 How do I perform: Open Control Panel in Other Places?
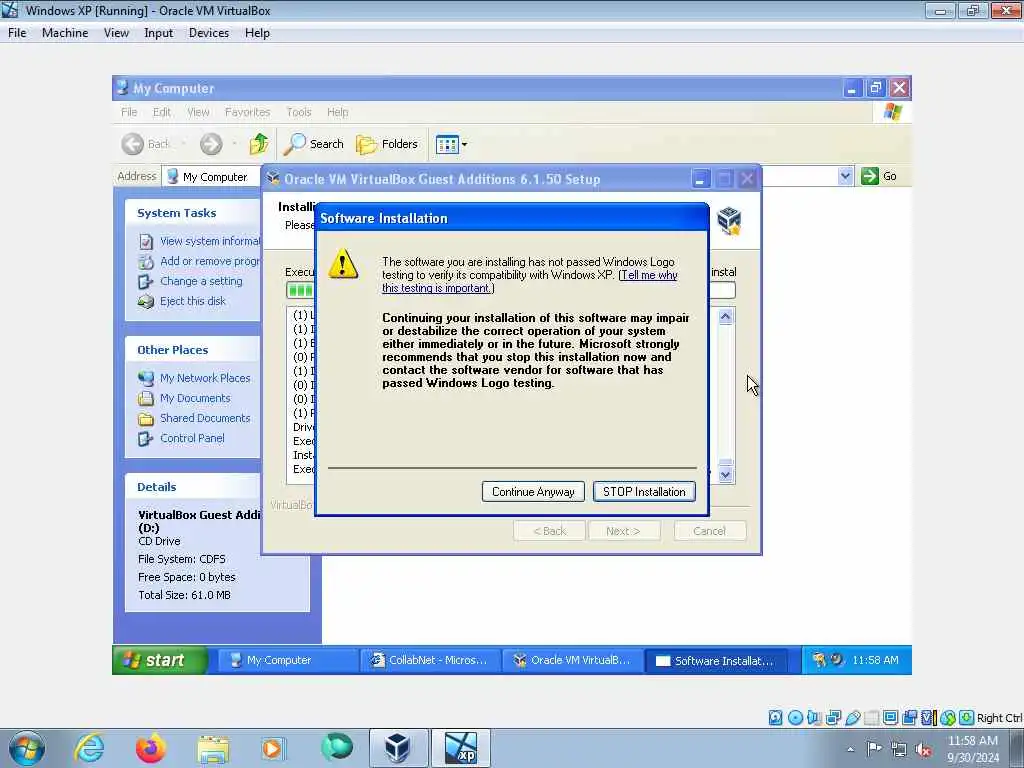192,438
